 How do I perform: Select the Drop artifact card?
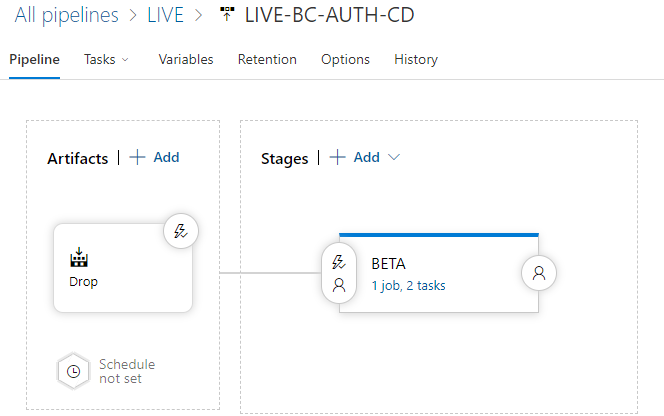click(123, 268)
